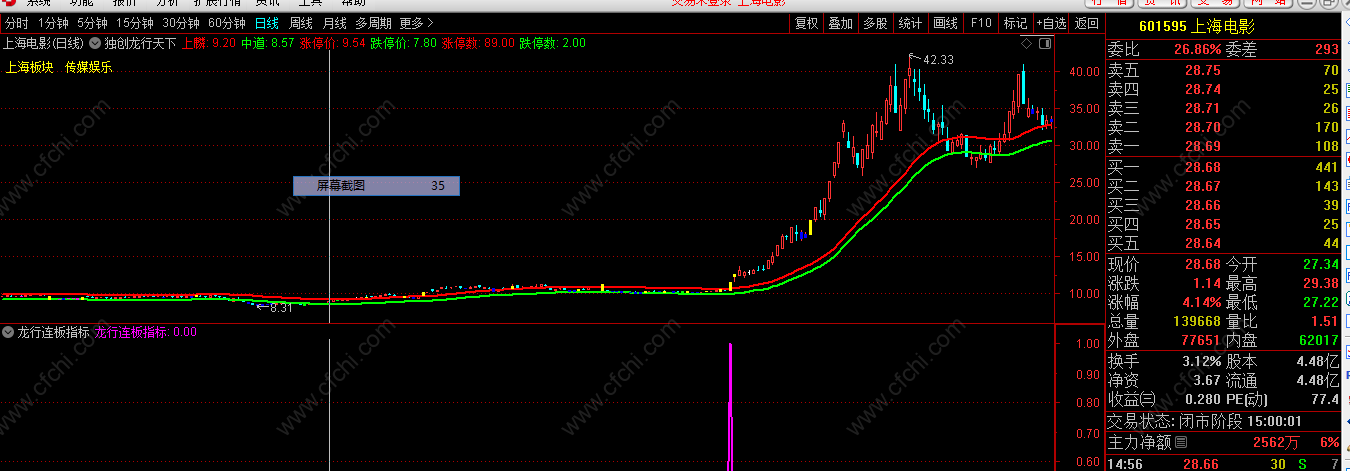The height and width of the screenshot is (471, 1350).
Task: Click the 叠加 overlay button
Action: 841,23
